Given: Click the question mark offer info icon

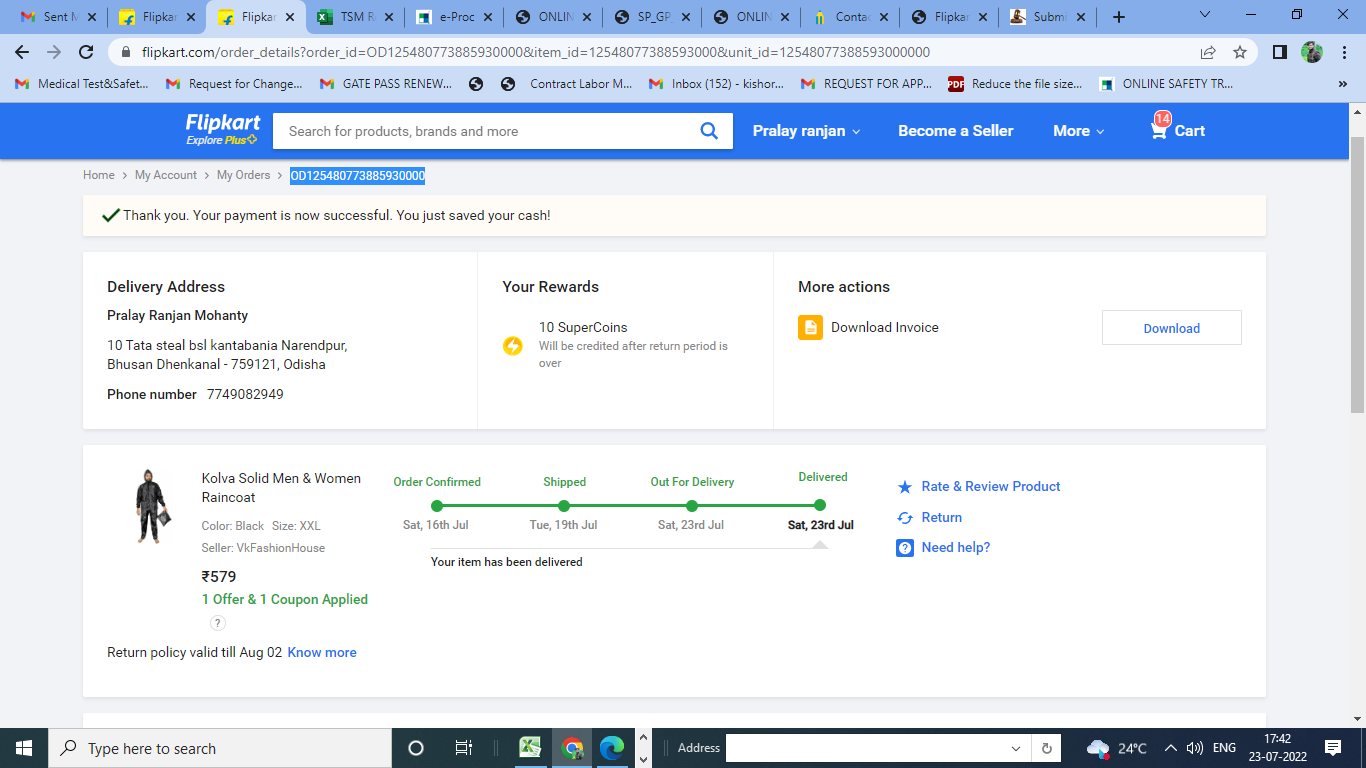Looking at the screenshot, I should coord(218,623).
